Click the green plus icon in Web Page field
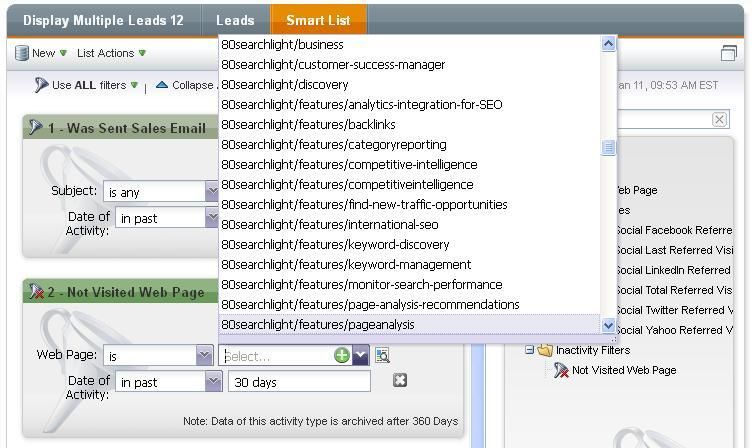 (342, 355)
